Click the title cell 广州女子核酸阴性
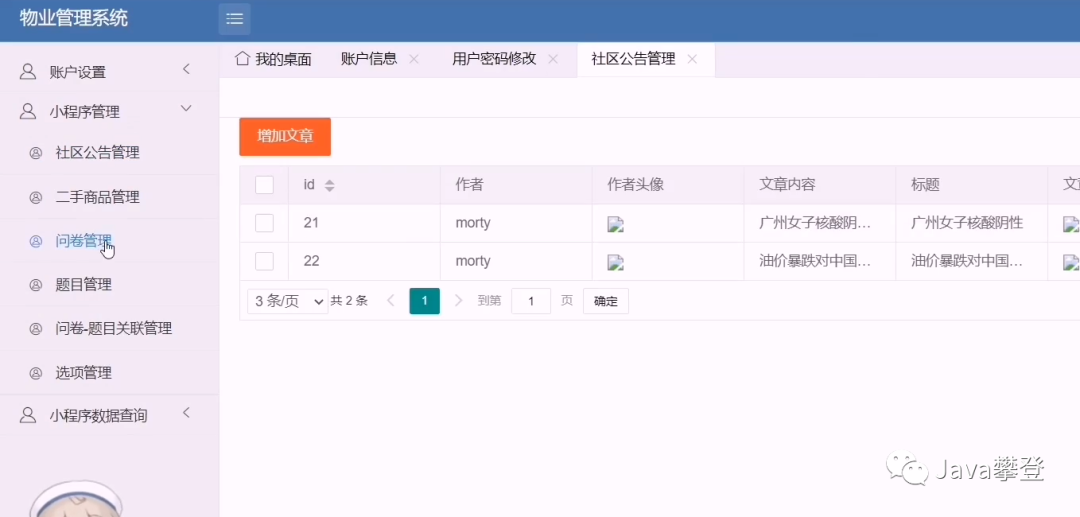The height and width of the screenshot is (517, 1080). (972, 223)
